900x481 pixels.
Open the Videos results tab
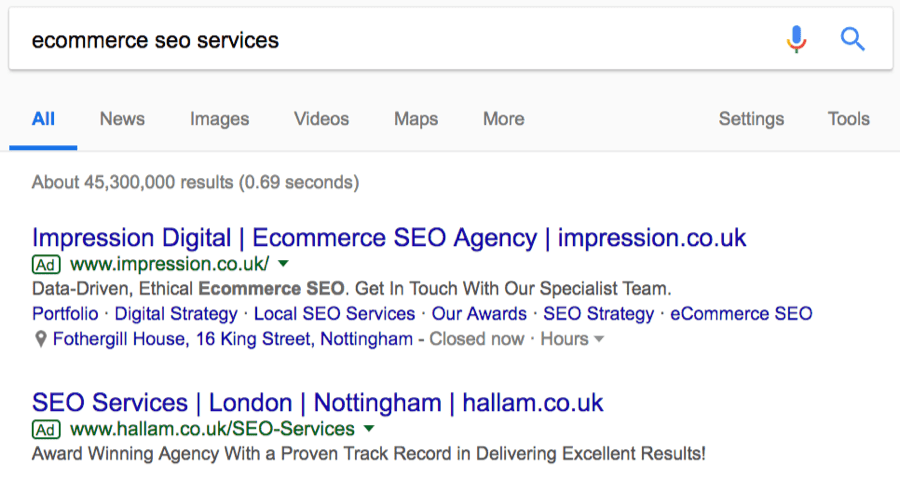point(321,119)
